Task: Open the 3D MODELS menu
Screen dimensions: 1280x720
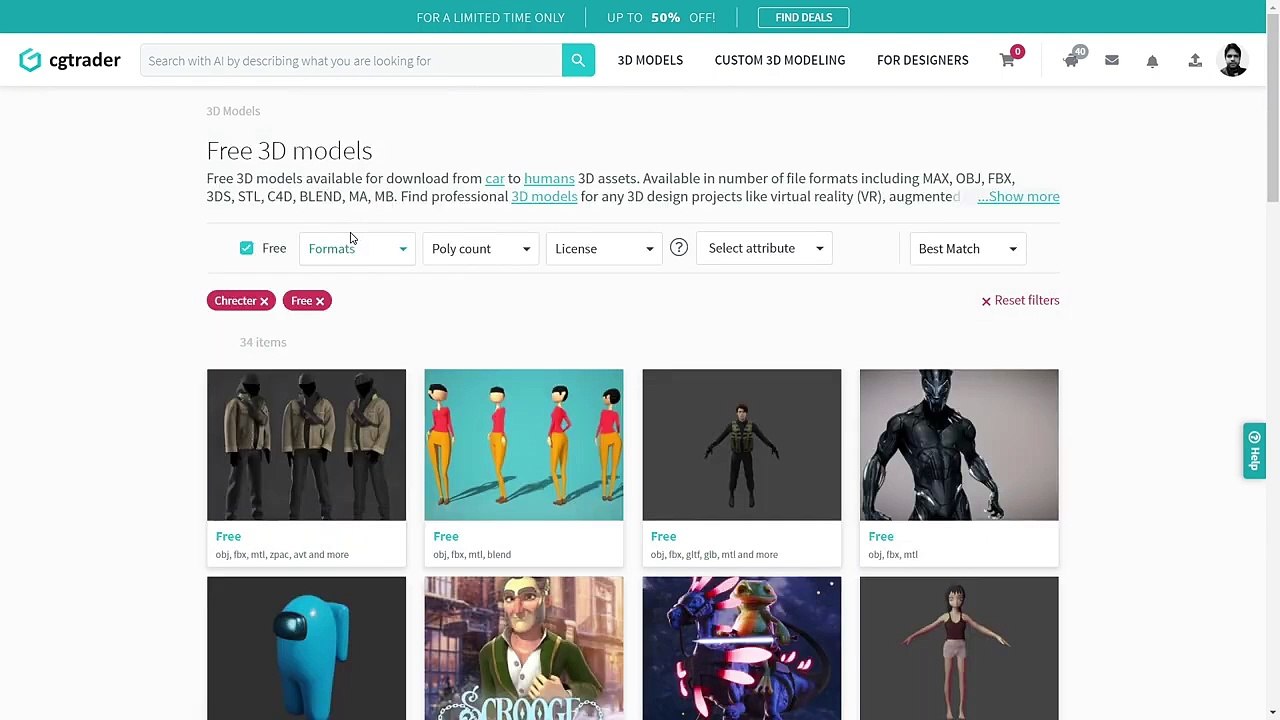Action: tap(650, 60)
